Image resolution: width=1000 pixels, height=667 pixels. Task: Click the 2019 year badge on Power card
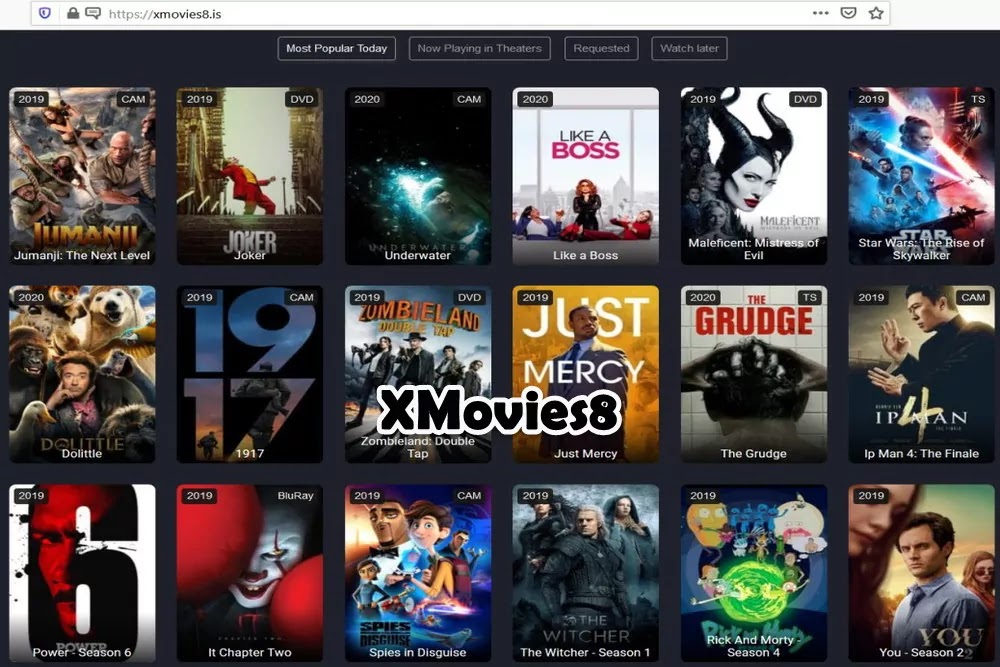pyautogui.click(x=31, y=495)
